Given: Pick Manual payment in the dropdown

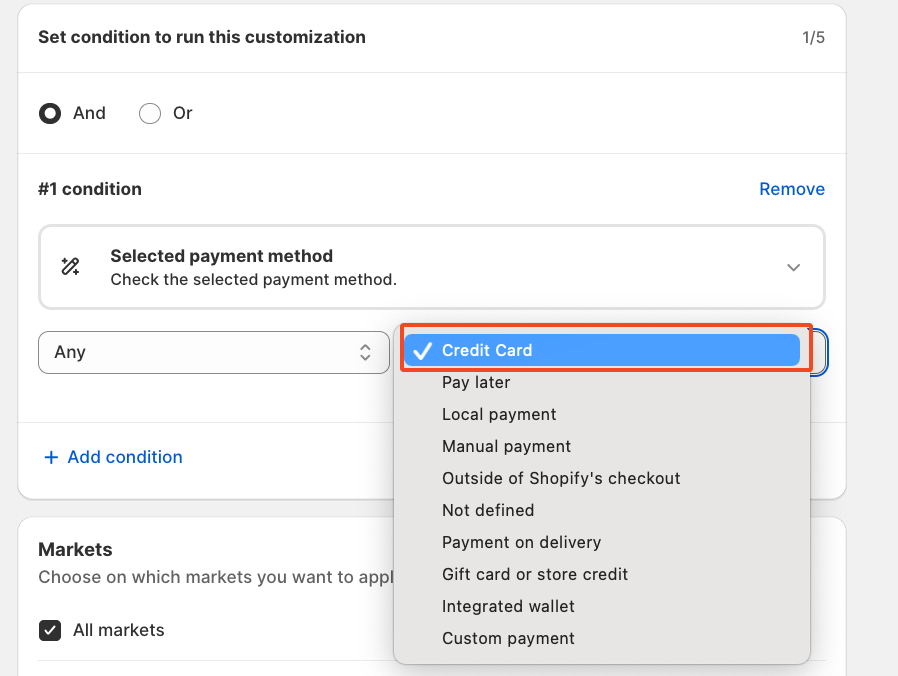Looking at the screenshot, I should (x=506, y=447).
